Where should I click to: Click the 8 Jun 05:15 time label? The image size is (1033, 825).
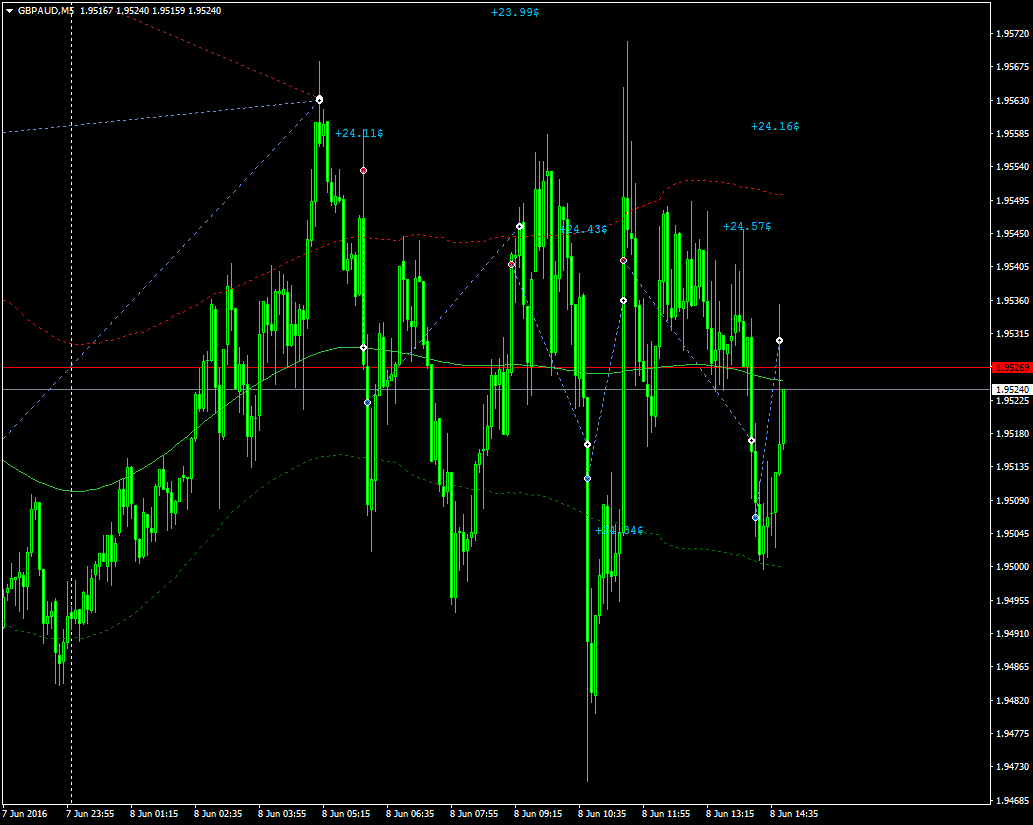[346, 813]
